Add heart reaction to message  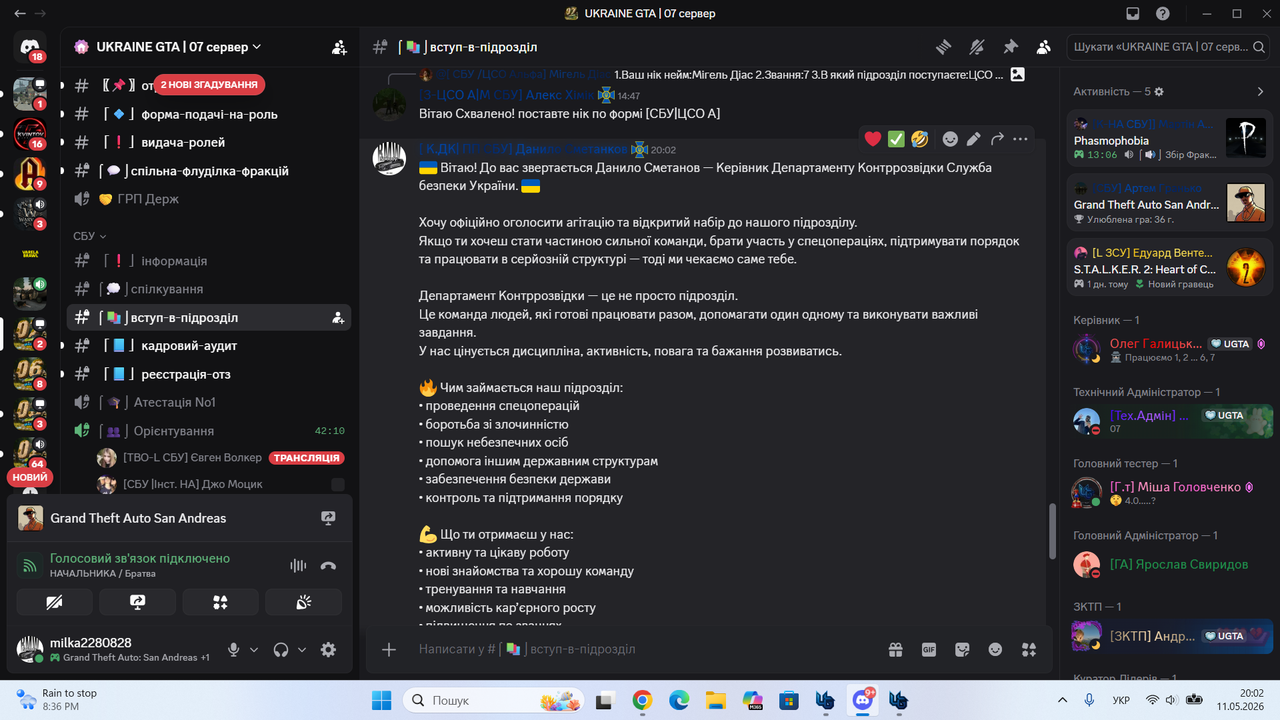[873, 139]
